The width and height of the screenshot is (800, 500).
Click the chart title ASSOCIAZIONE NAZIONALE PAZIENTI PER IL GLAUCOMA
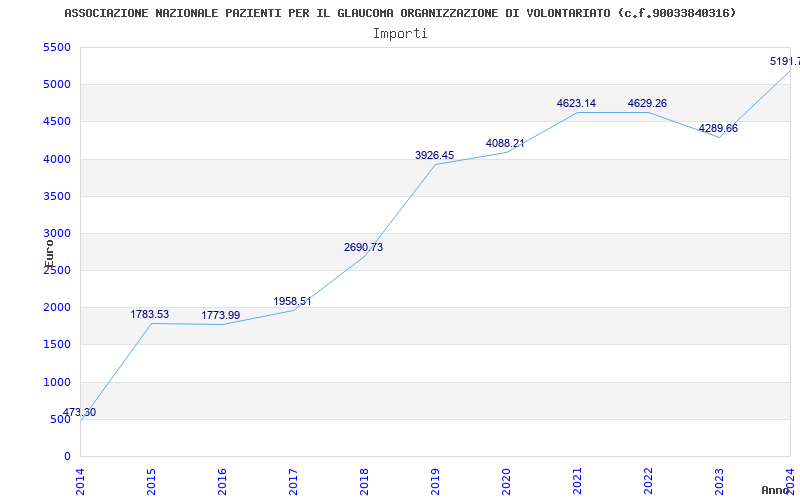400,13
